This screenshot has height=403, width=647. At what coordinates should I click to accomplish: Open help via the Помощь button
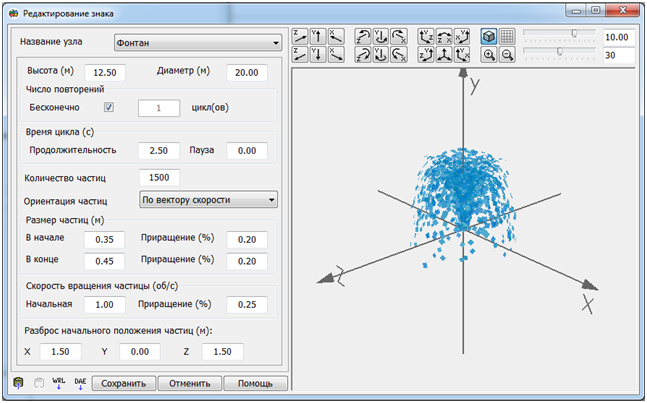(256, 383)
